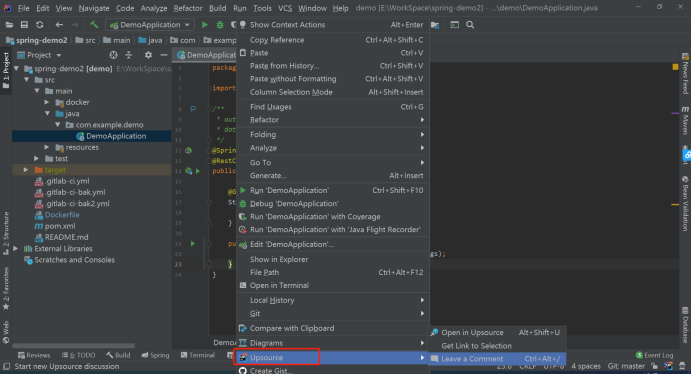Open the Project tool window sidebar button
The image size is (692, 374).
click(x=6, y=71)
